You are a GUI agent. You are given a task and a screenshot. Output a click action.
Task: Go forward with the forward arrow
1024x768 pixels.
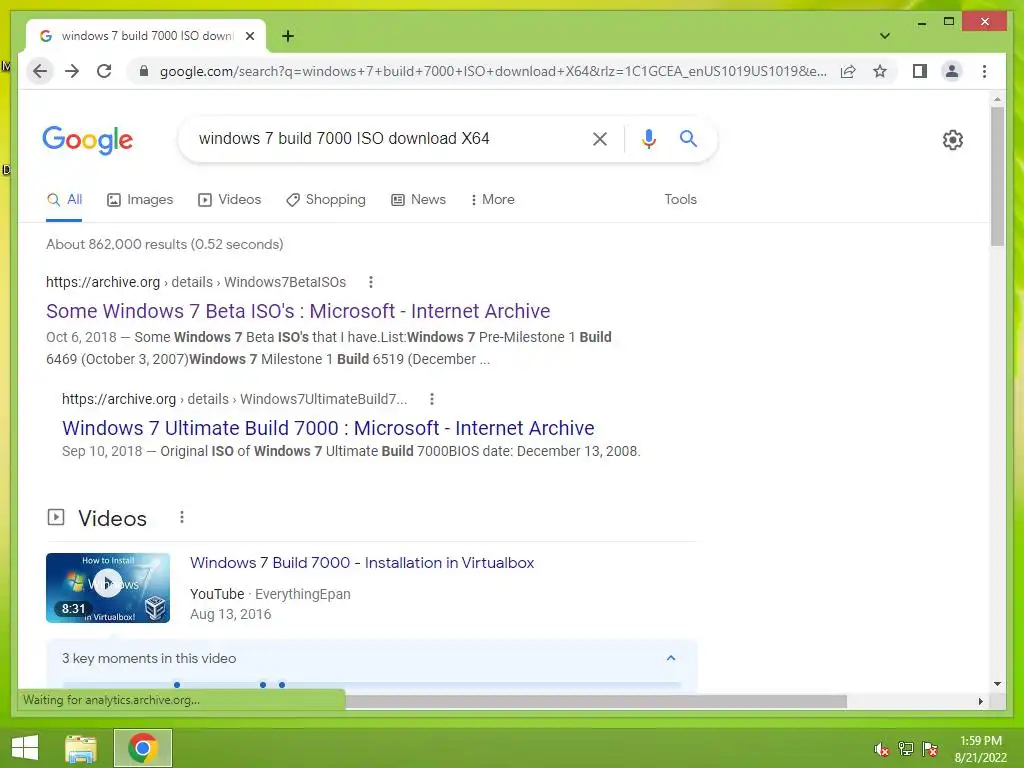coord(72,71)
